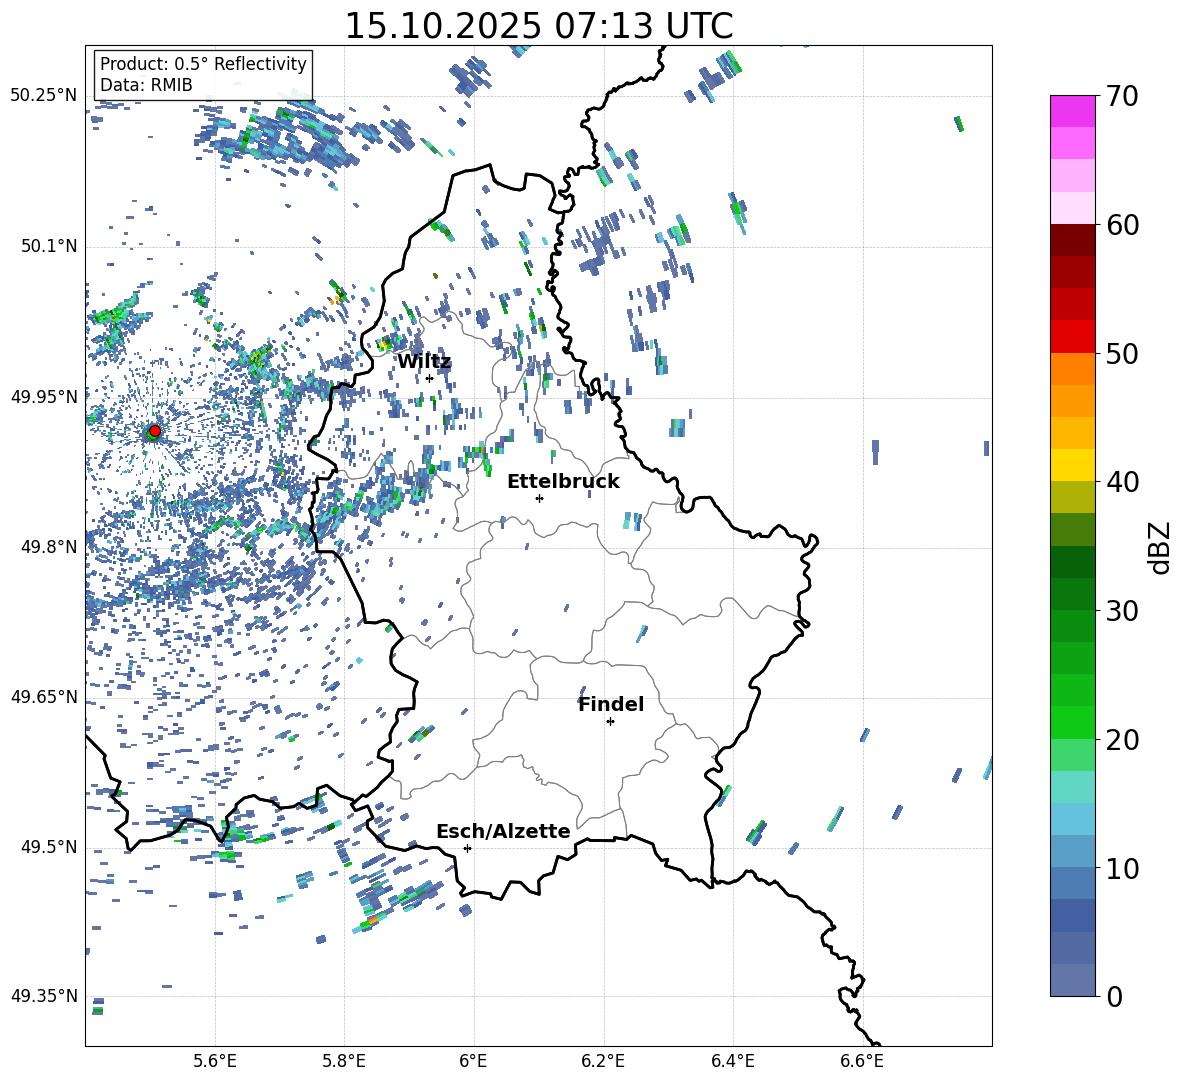Image resolution: width=1184 pixels, height=1081 pixels.
Task: Pick the yellow colorbar segment above 40
Action: (x=1073, y=465)
